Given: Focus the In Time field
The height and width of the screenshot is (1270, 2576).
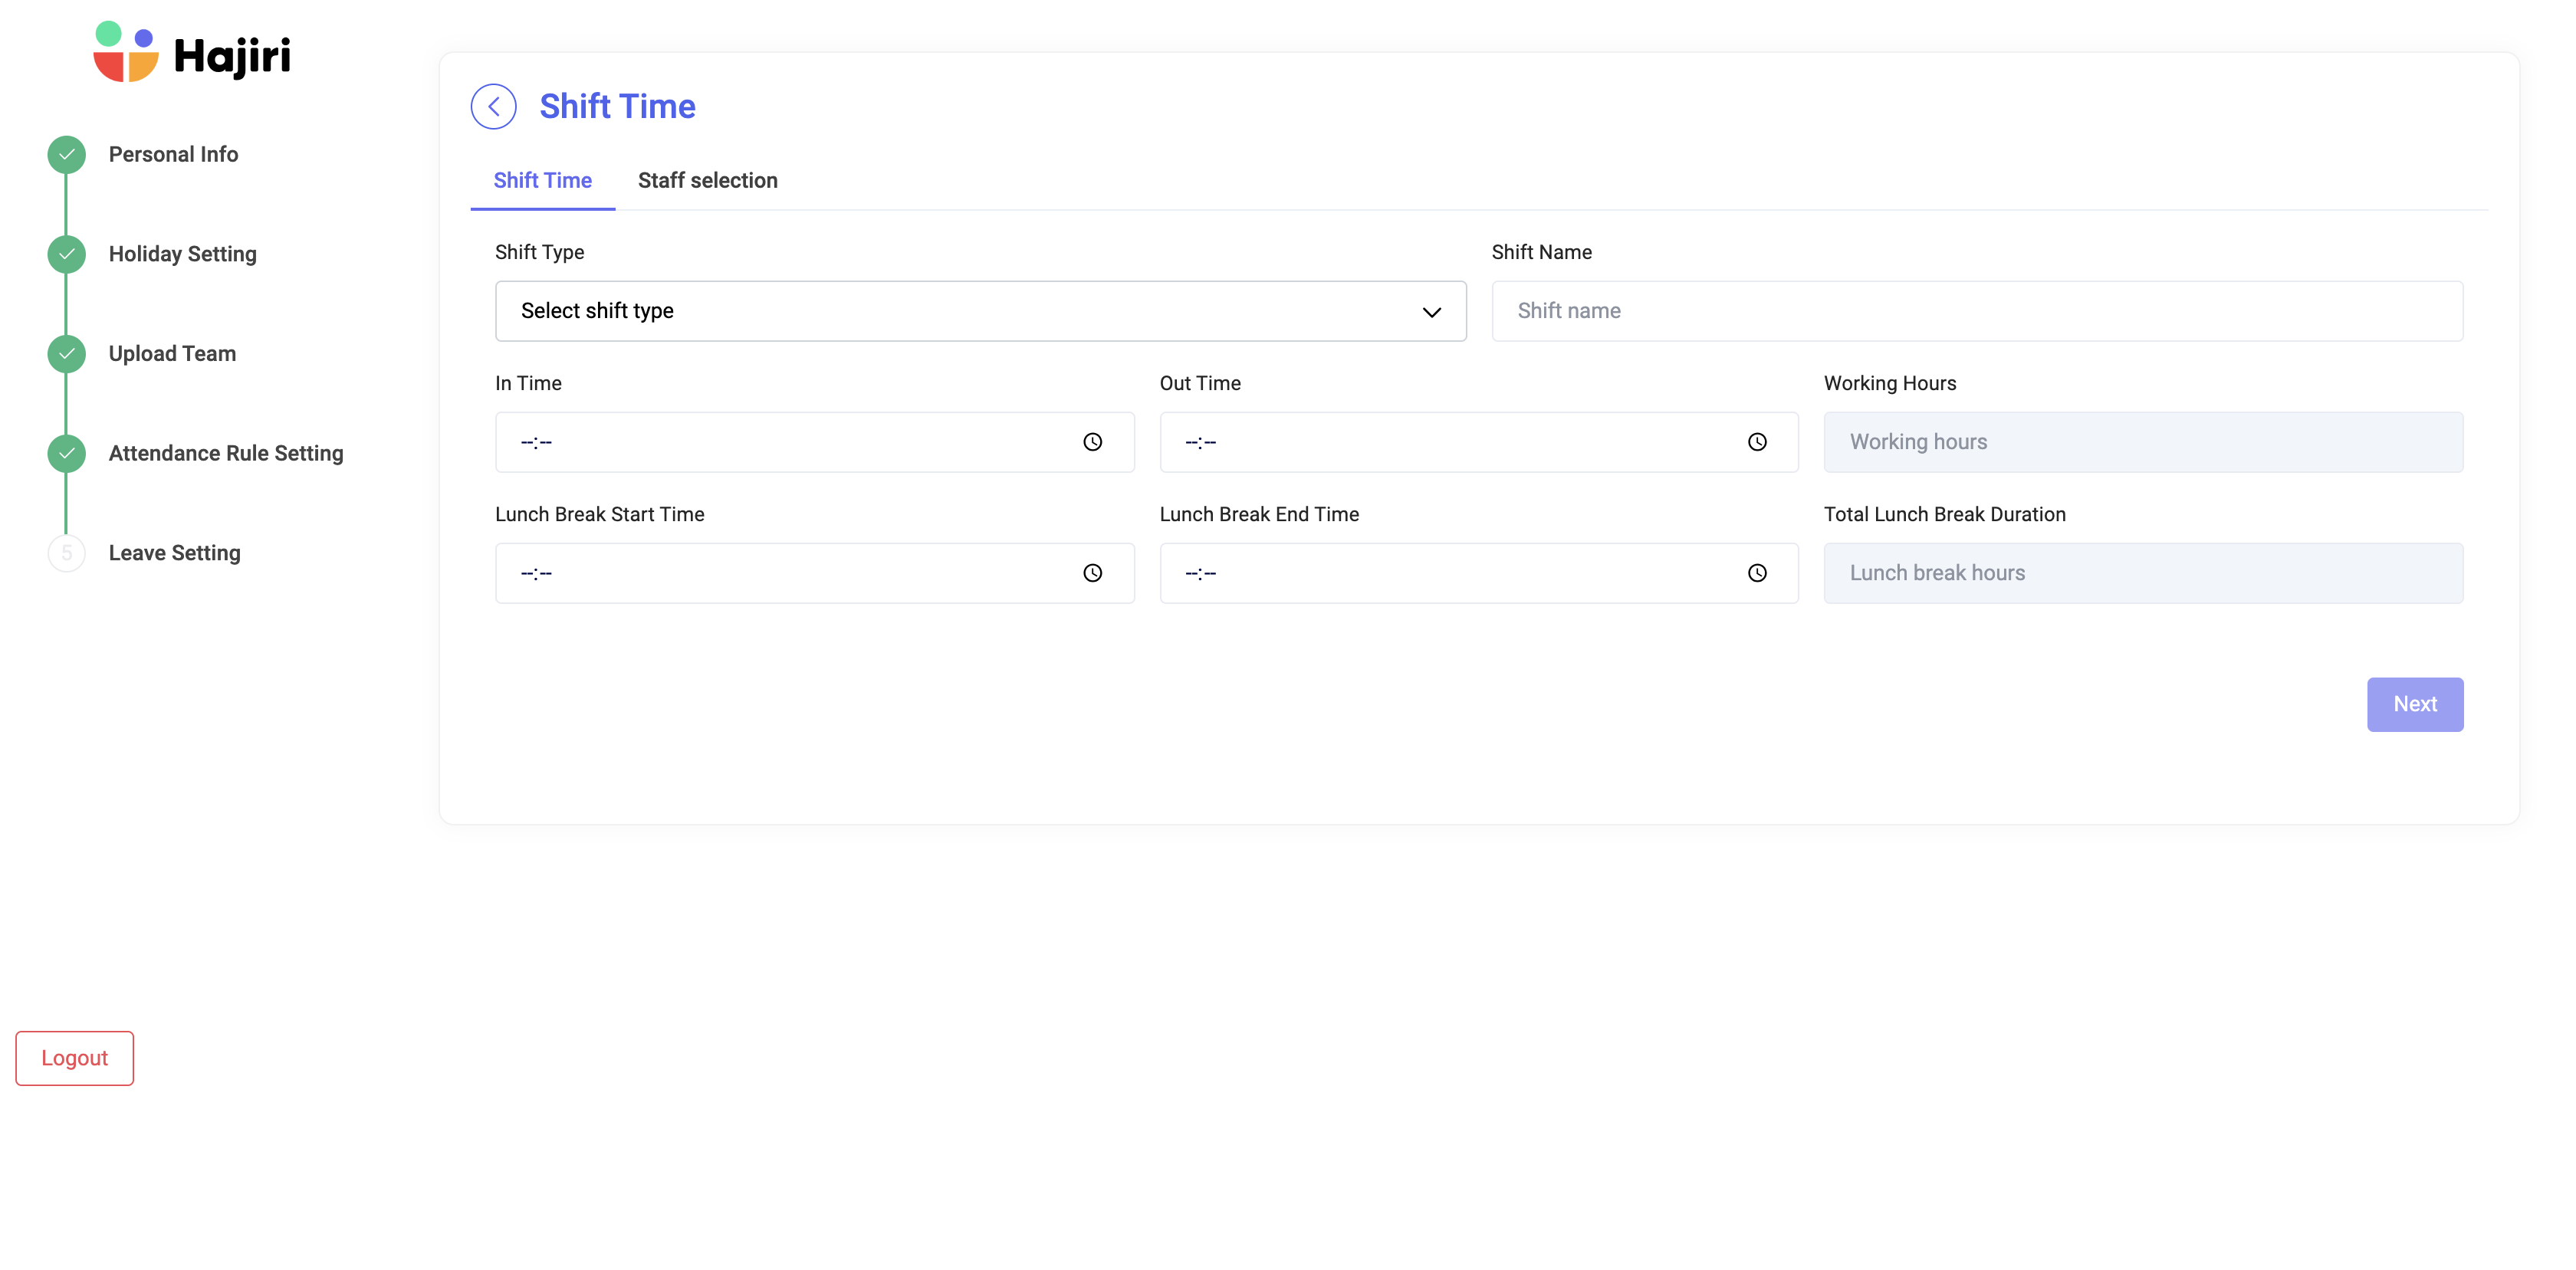Looking at the screenshot, I should coord(814,442).
